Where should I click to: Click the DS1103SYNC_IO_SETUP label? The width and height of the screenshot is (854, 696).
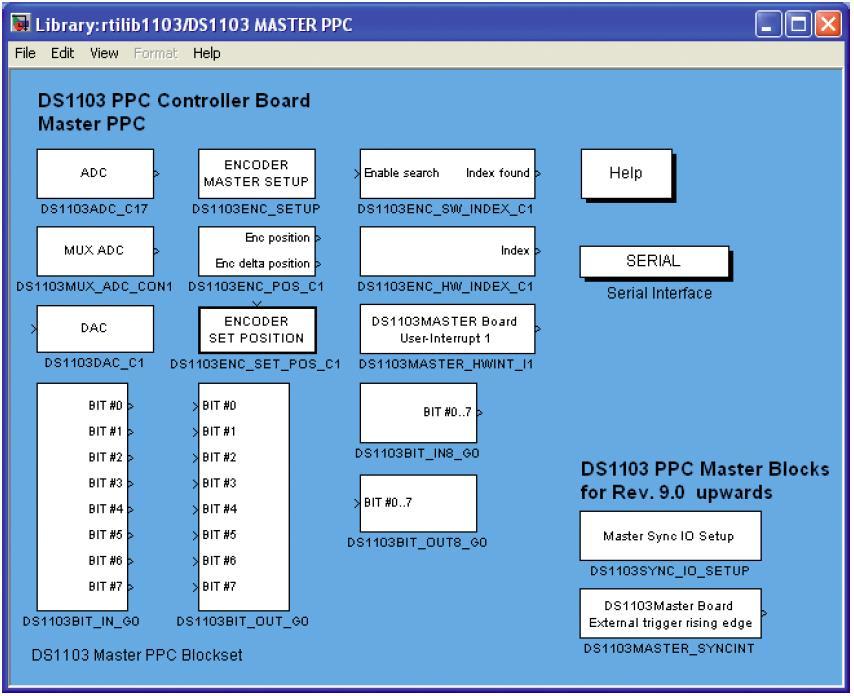670,571
